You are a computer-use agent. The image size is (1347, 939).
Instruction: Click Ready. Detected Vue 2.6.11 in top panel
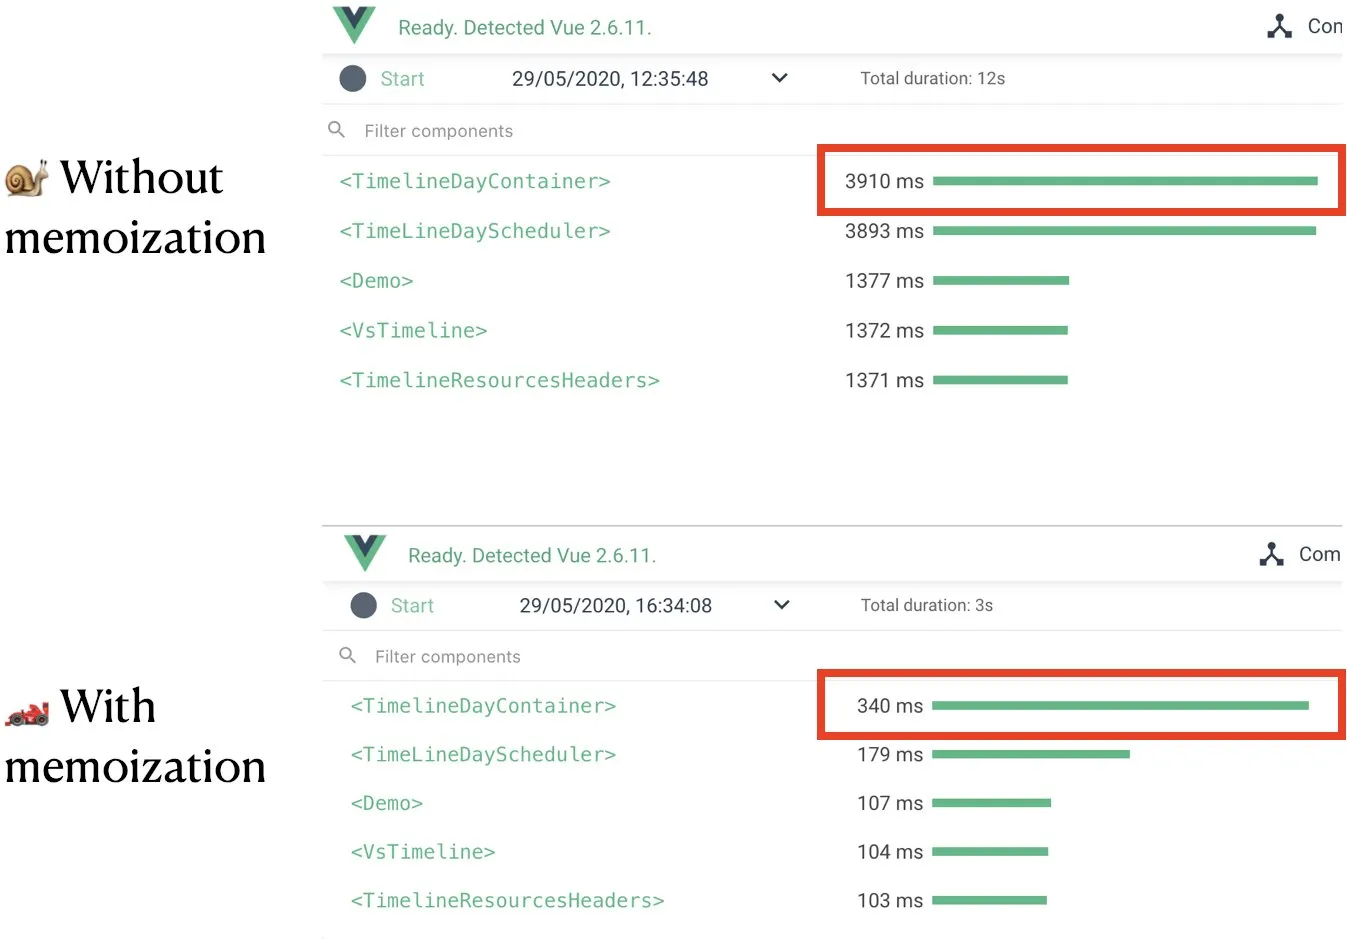coord(525,28)
